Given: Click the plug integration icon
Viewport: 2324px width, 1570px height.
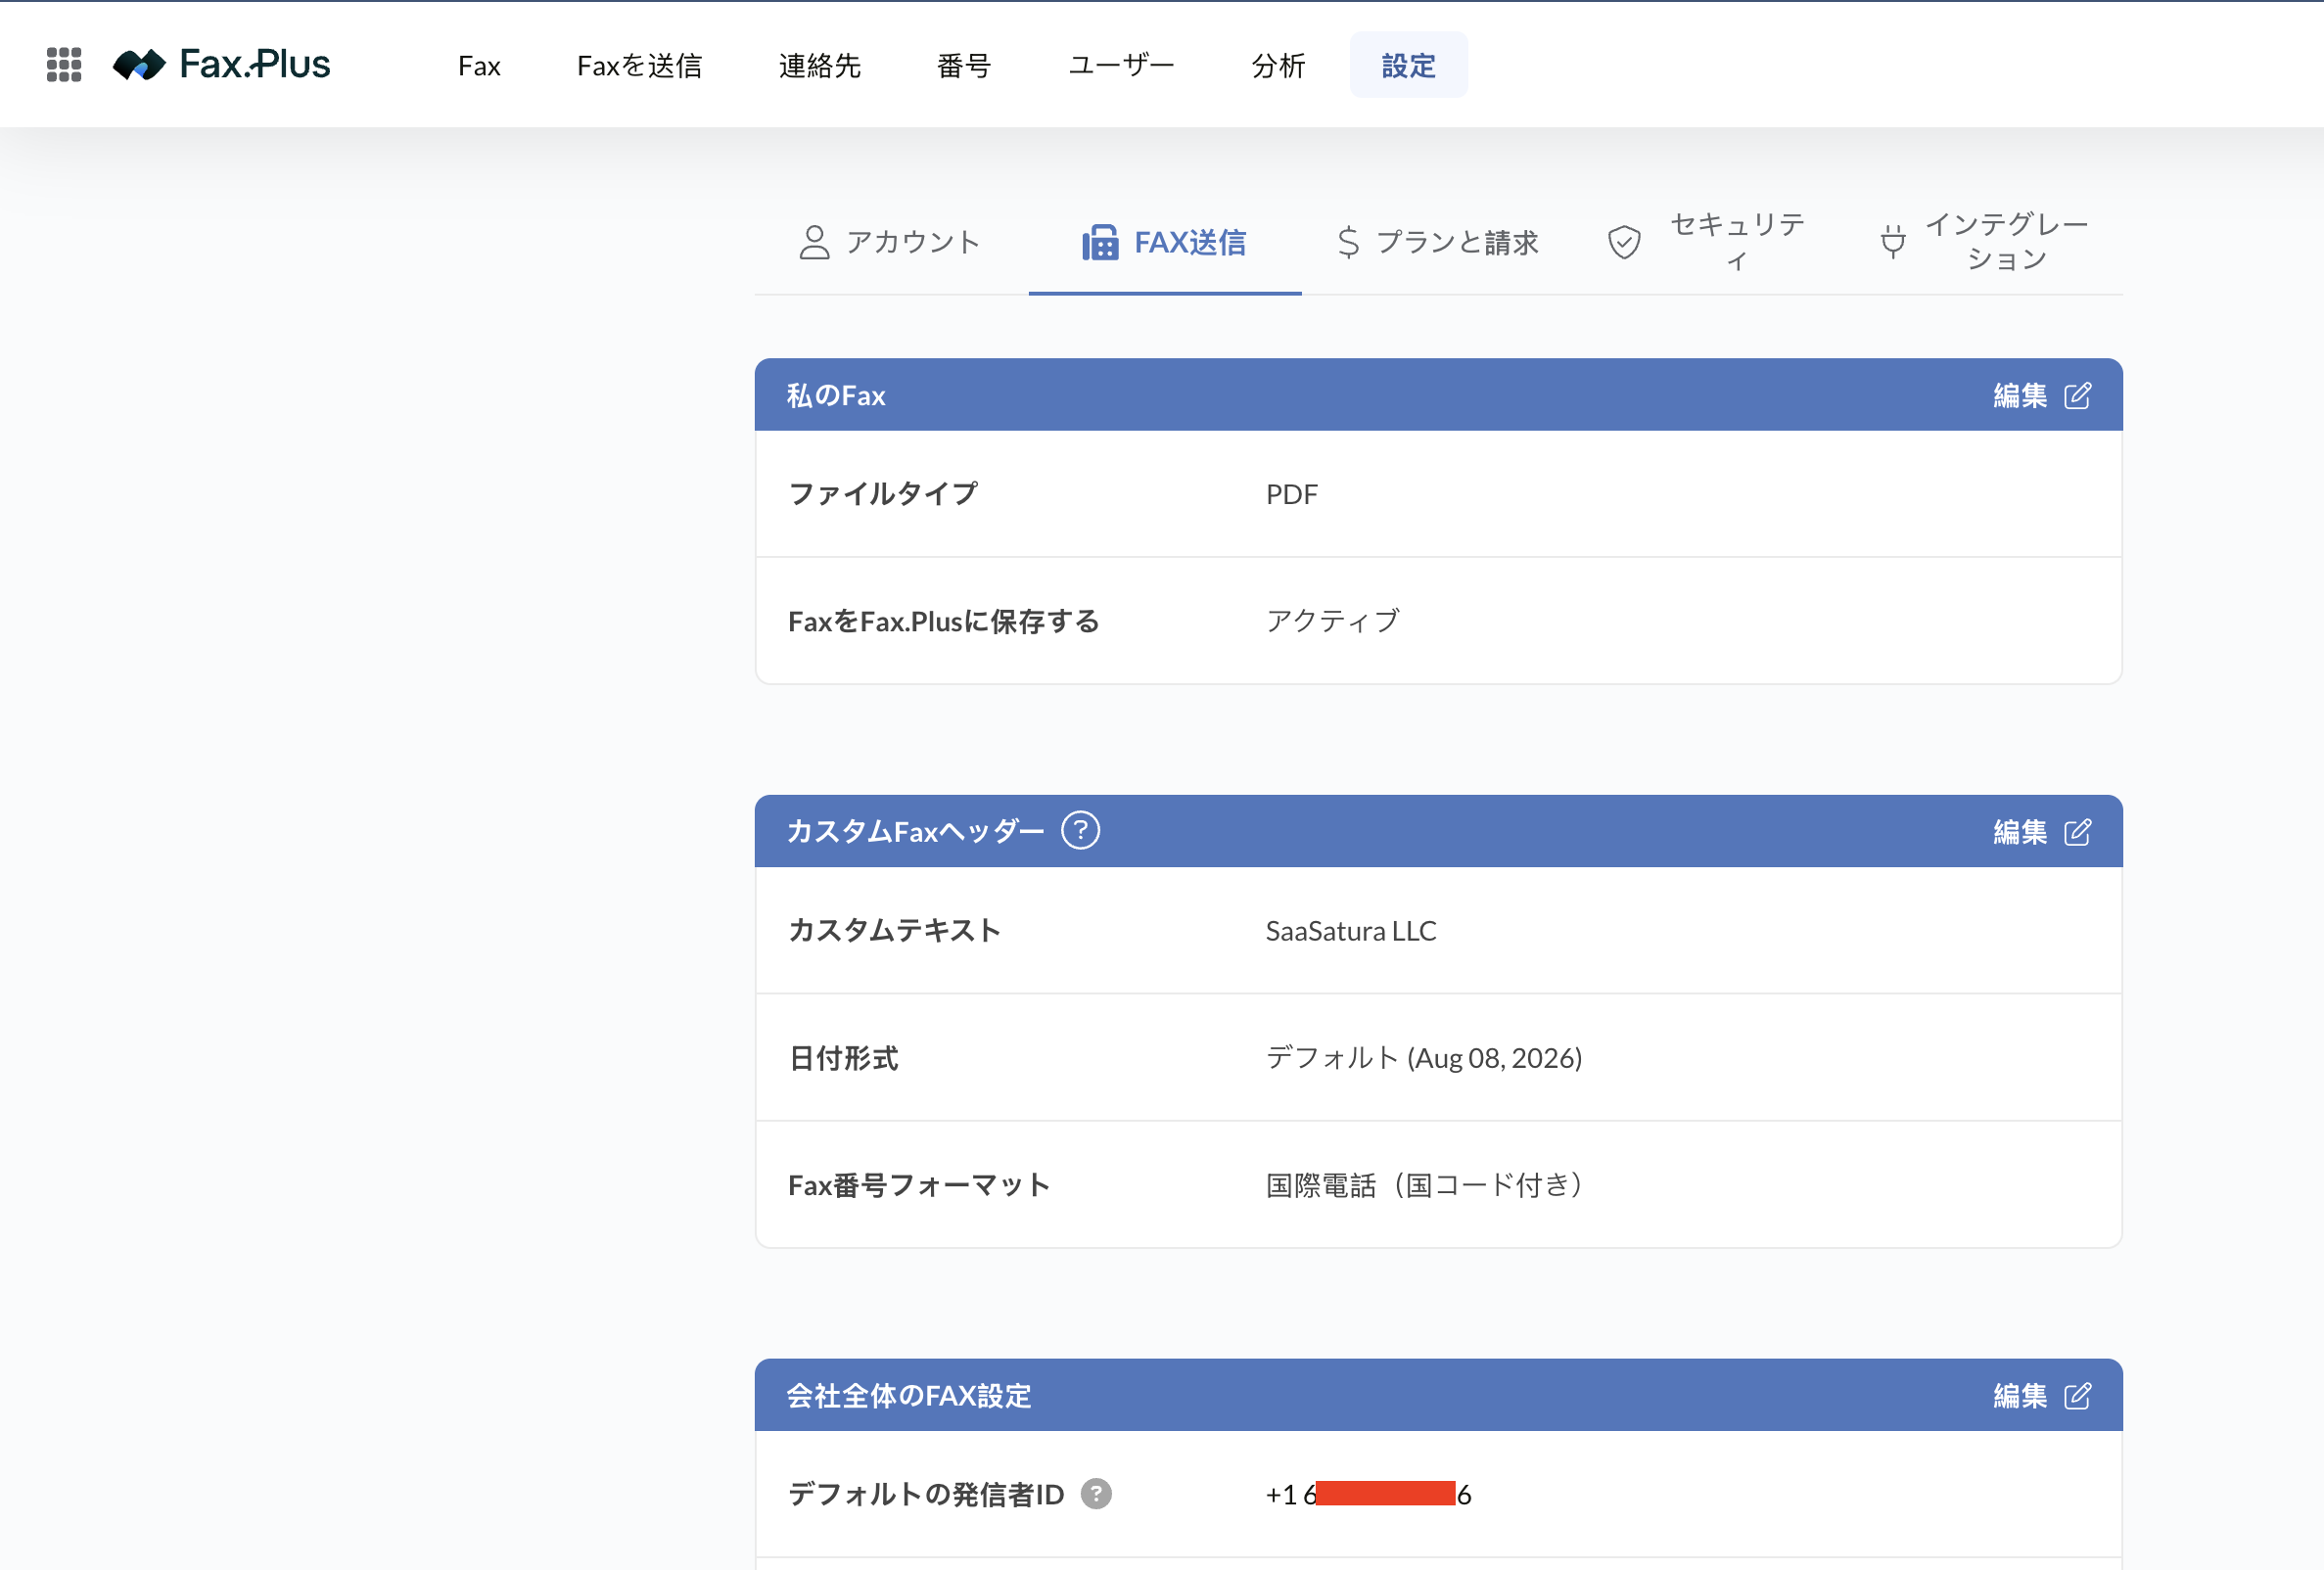Looking at the screenshot, I should click(x=1893, y=242).
